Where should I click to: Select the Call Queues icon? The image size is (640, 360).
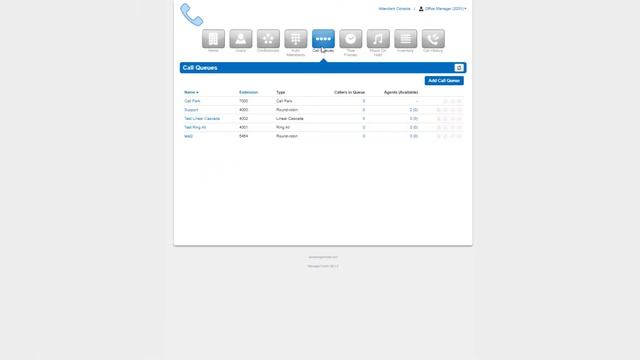point(323,39)
